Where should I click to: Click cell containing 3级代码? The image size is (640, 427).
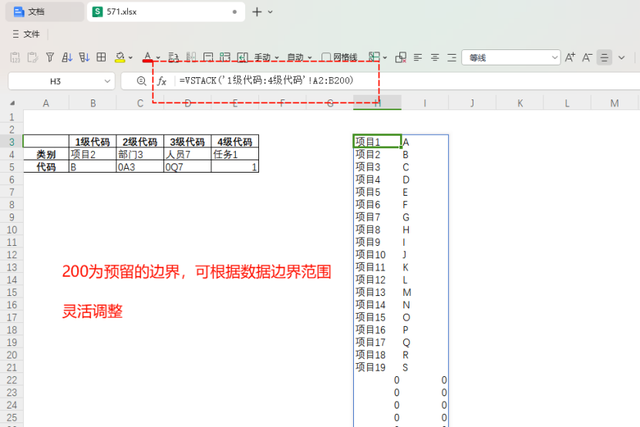click(x=187, y=142)
